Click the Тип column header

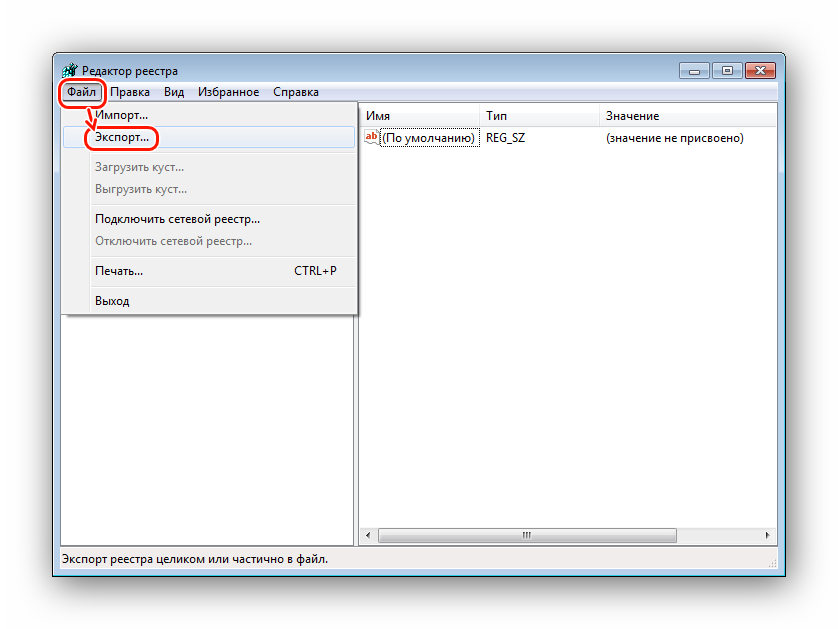click(538, 116)
